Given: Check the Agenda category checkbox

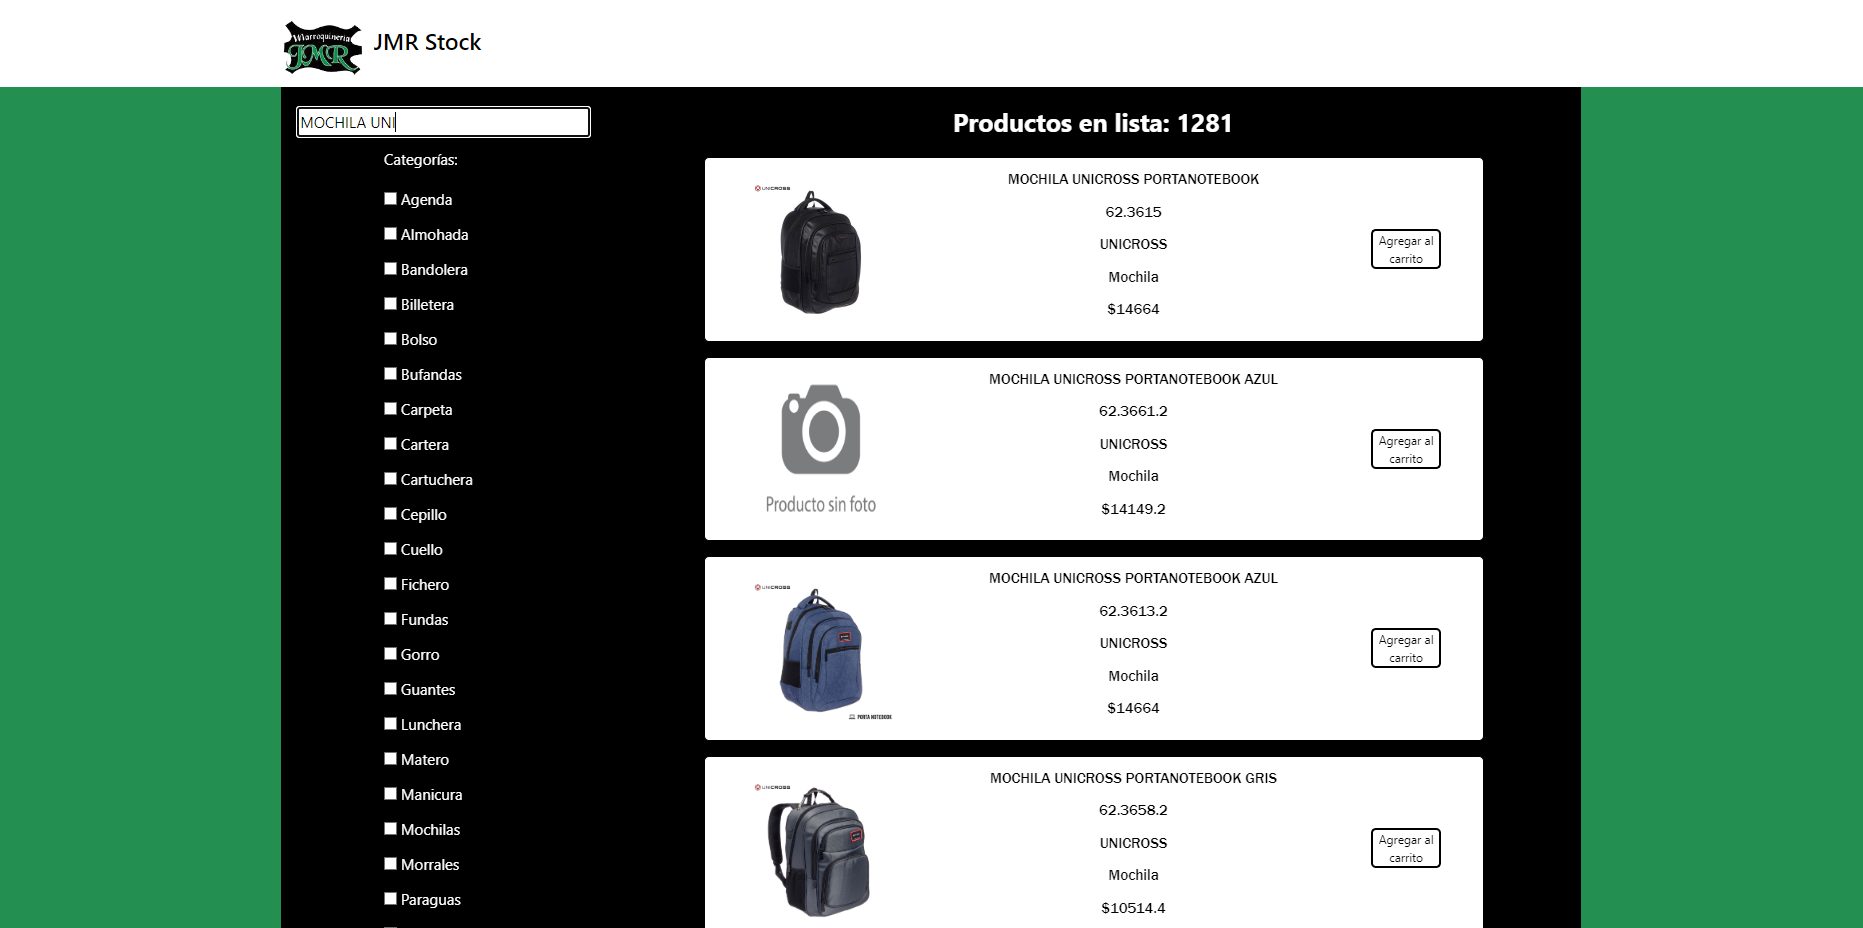Looking at the screenshot, I should (391, 199).
